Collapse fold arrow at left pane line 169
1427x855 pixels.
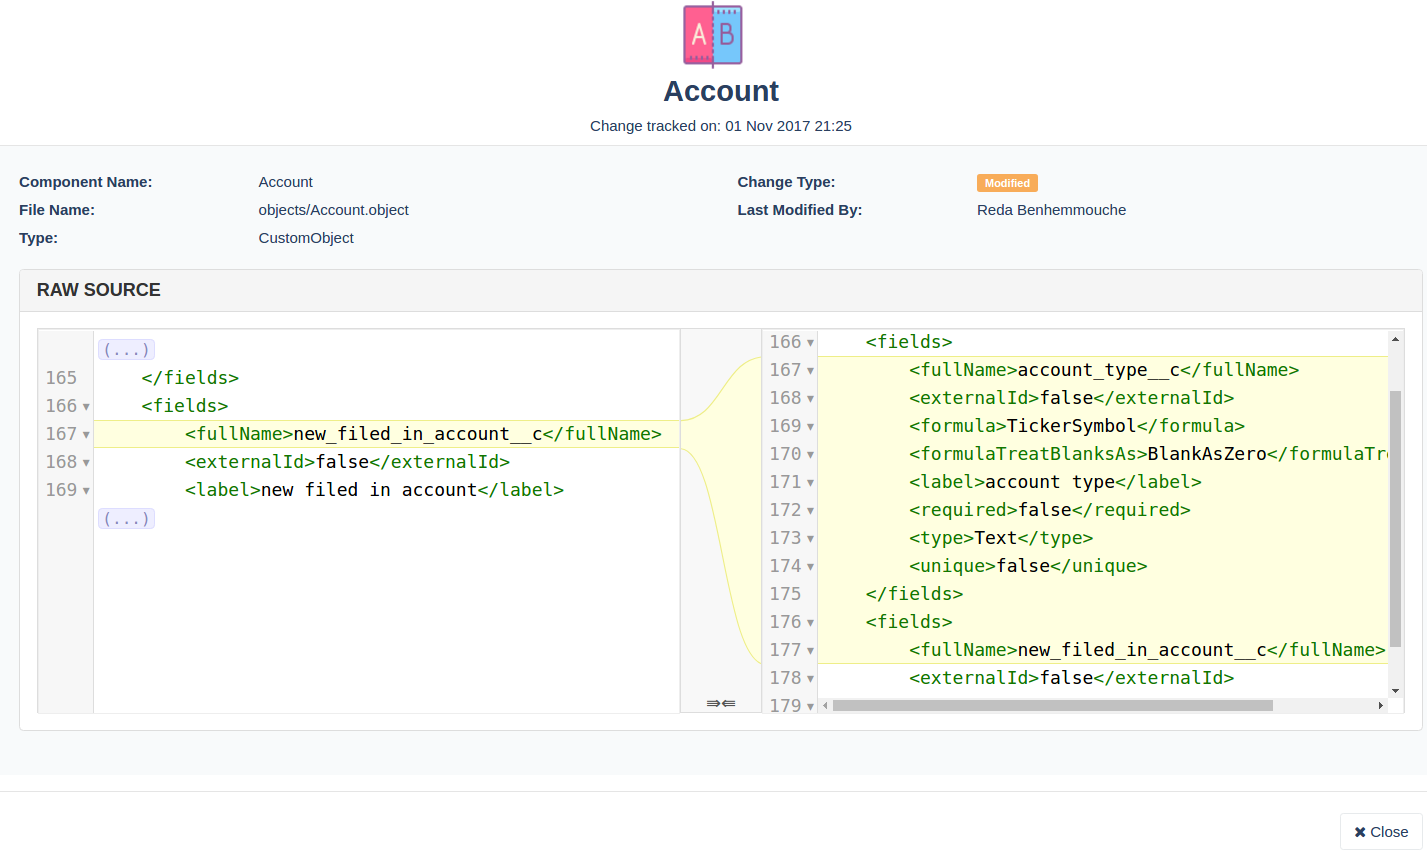tap(86, 491)
